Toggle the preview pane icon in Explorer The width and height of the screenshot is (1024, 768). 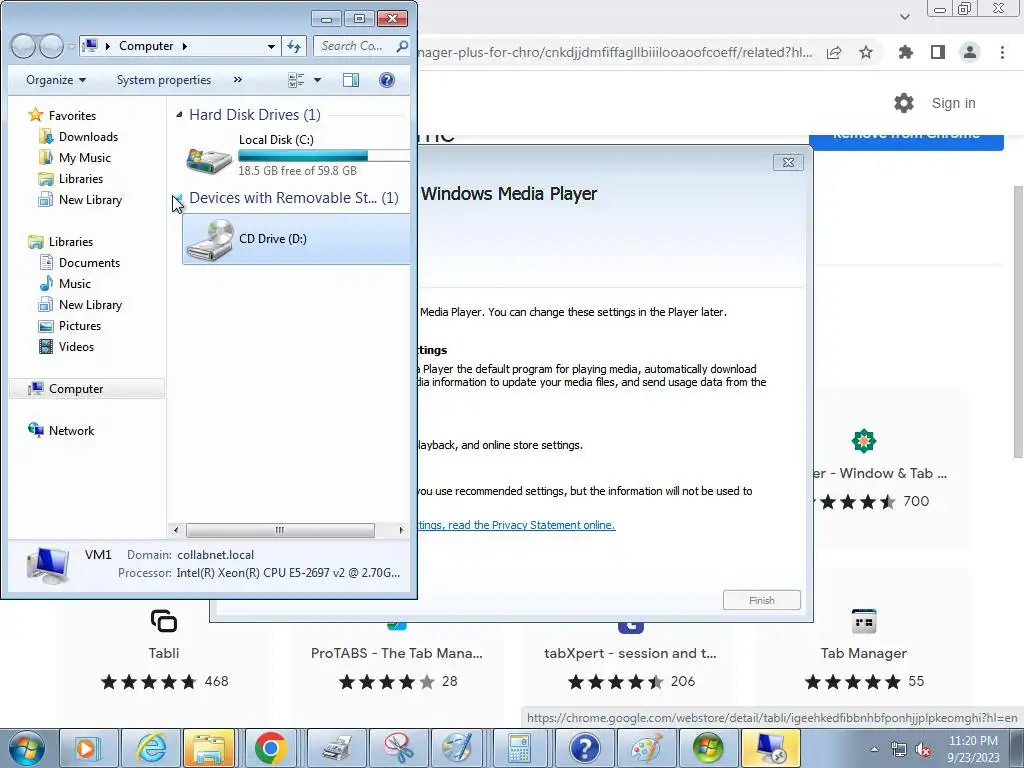tap(351, 80)
